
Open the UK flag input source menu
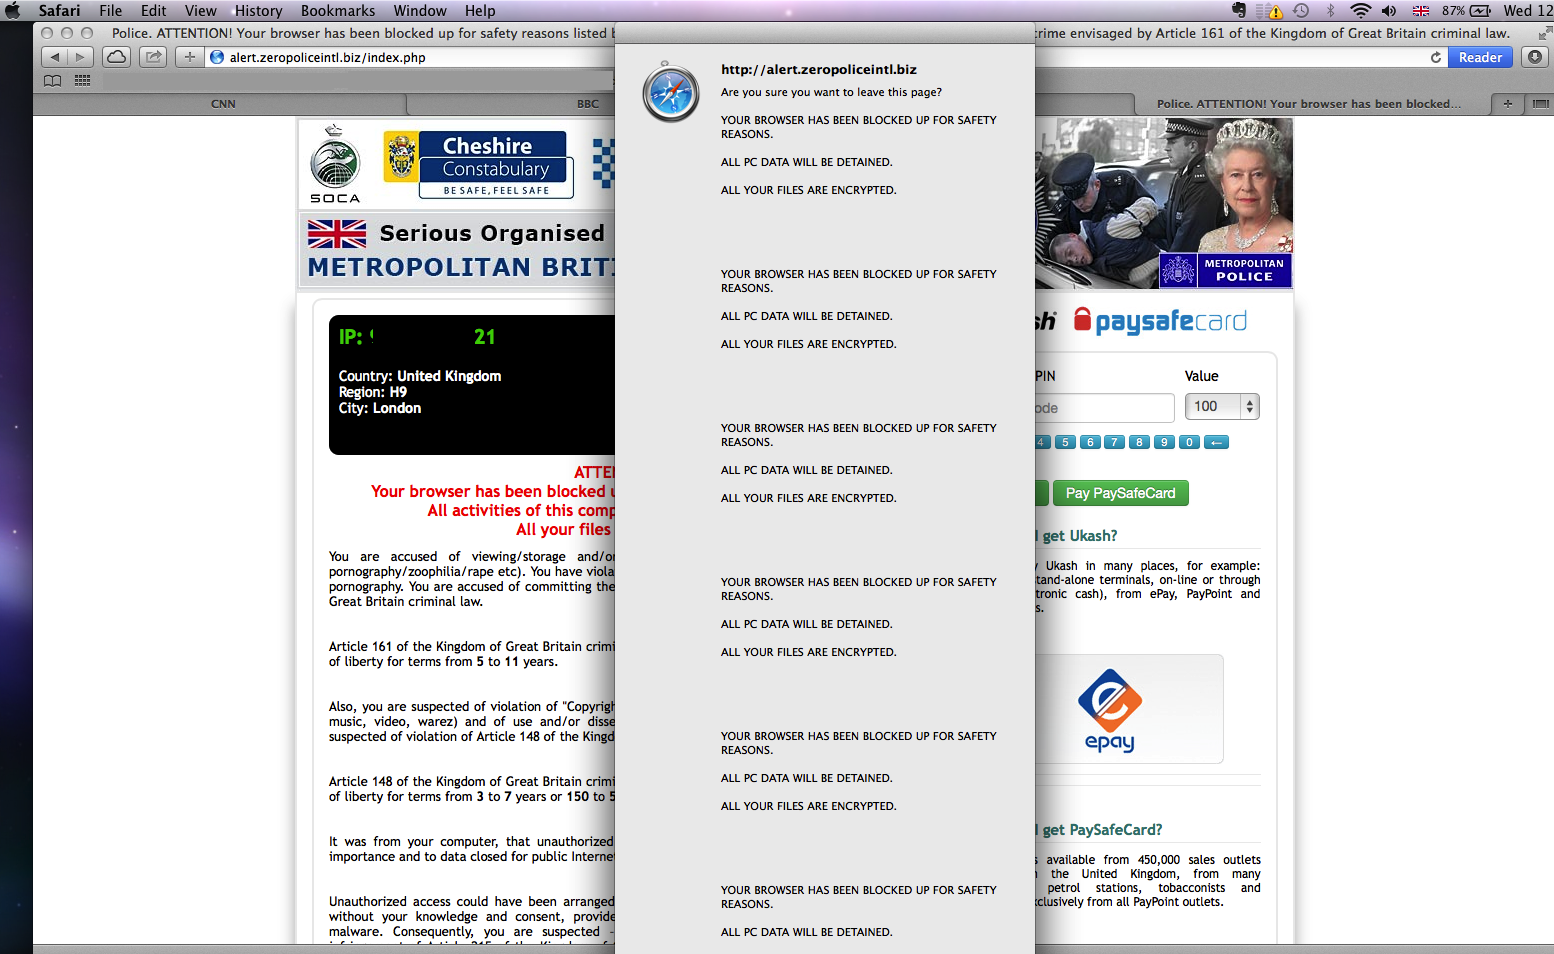click(x=1421, y=10)
